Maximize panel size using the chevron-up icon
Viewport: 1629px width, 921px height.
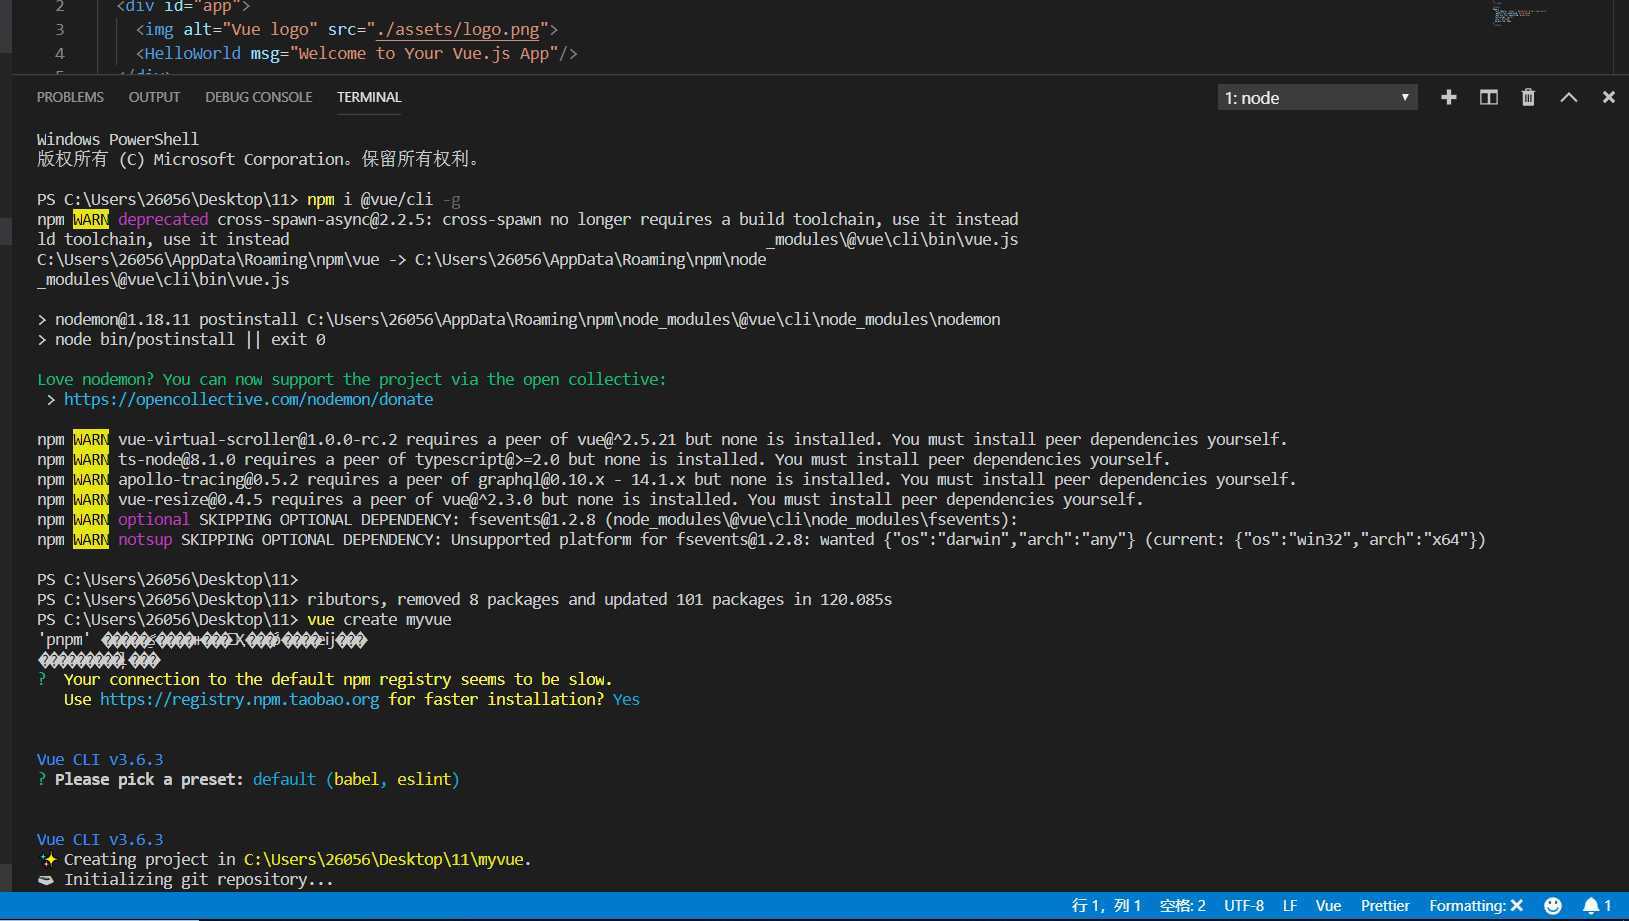[1569, 97]
